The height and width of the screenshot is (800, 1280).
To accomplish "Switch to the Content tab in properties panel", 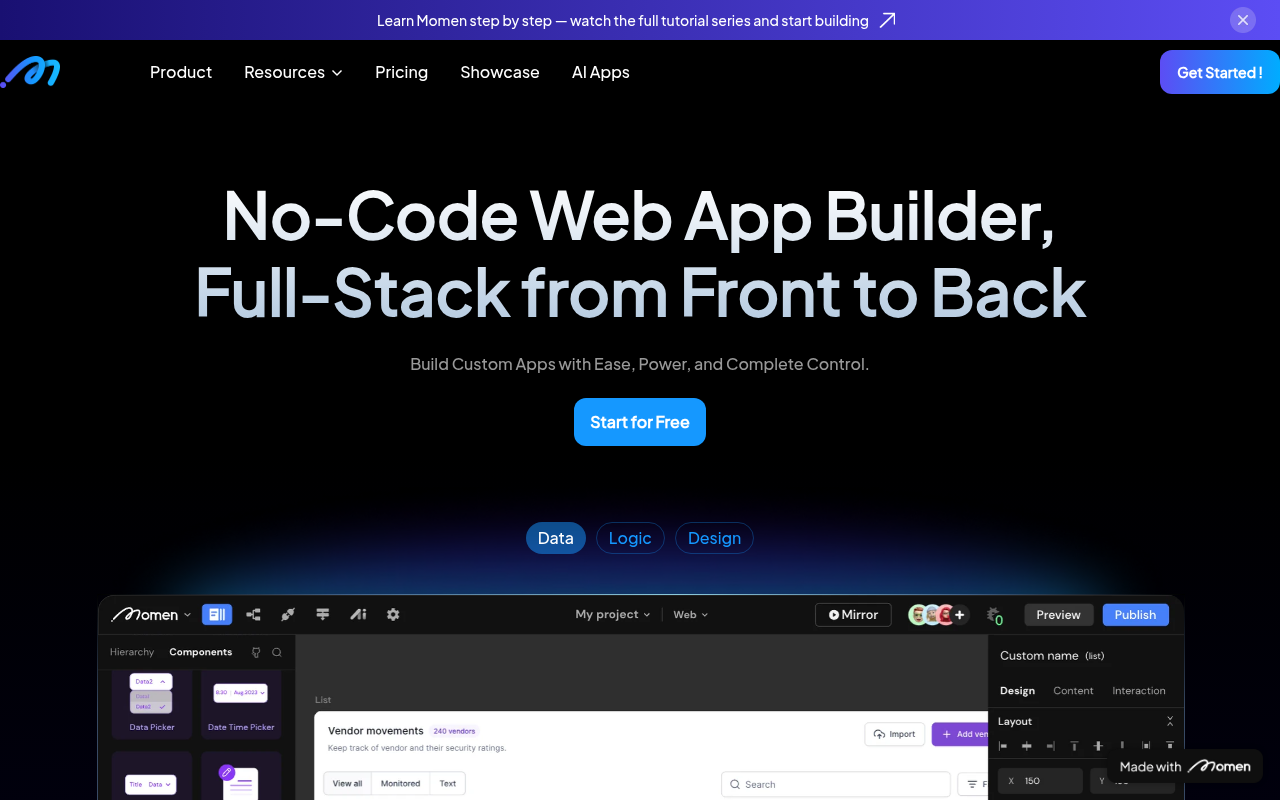I will coord(1073,690).
